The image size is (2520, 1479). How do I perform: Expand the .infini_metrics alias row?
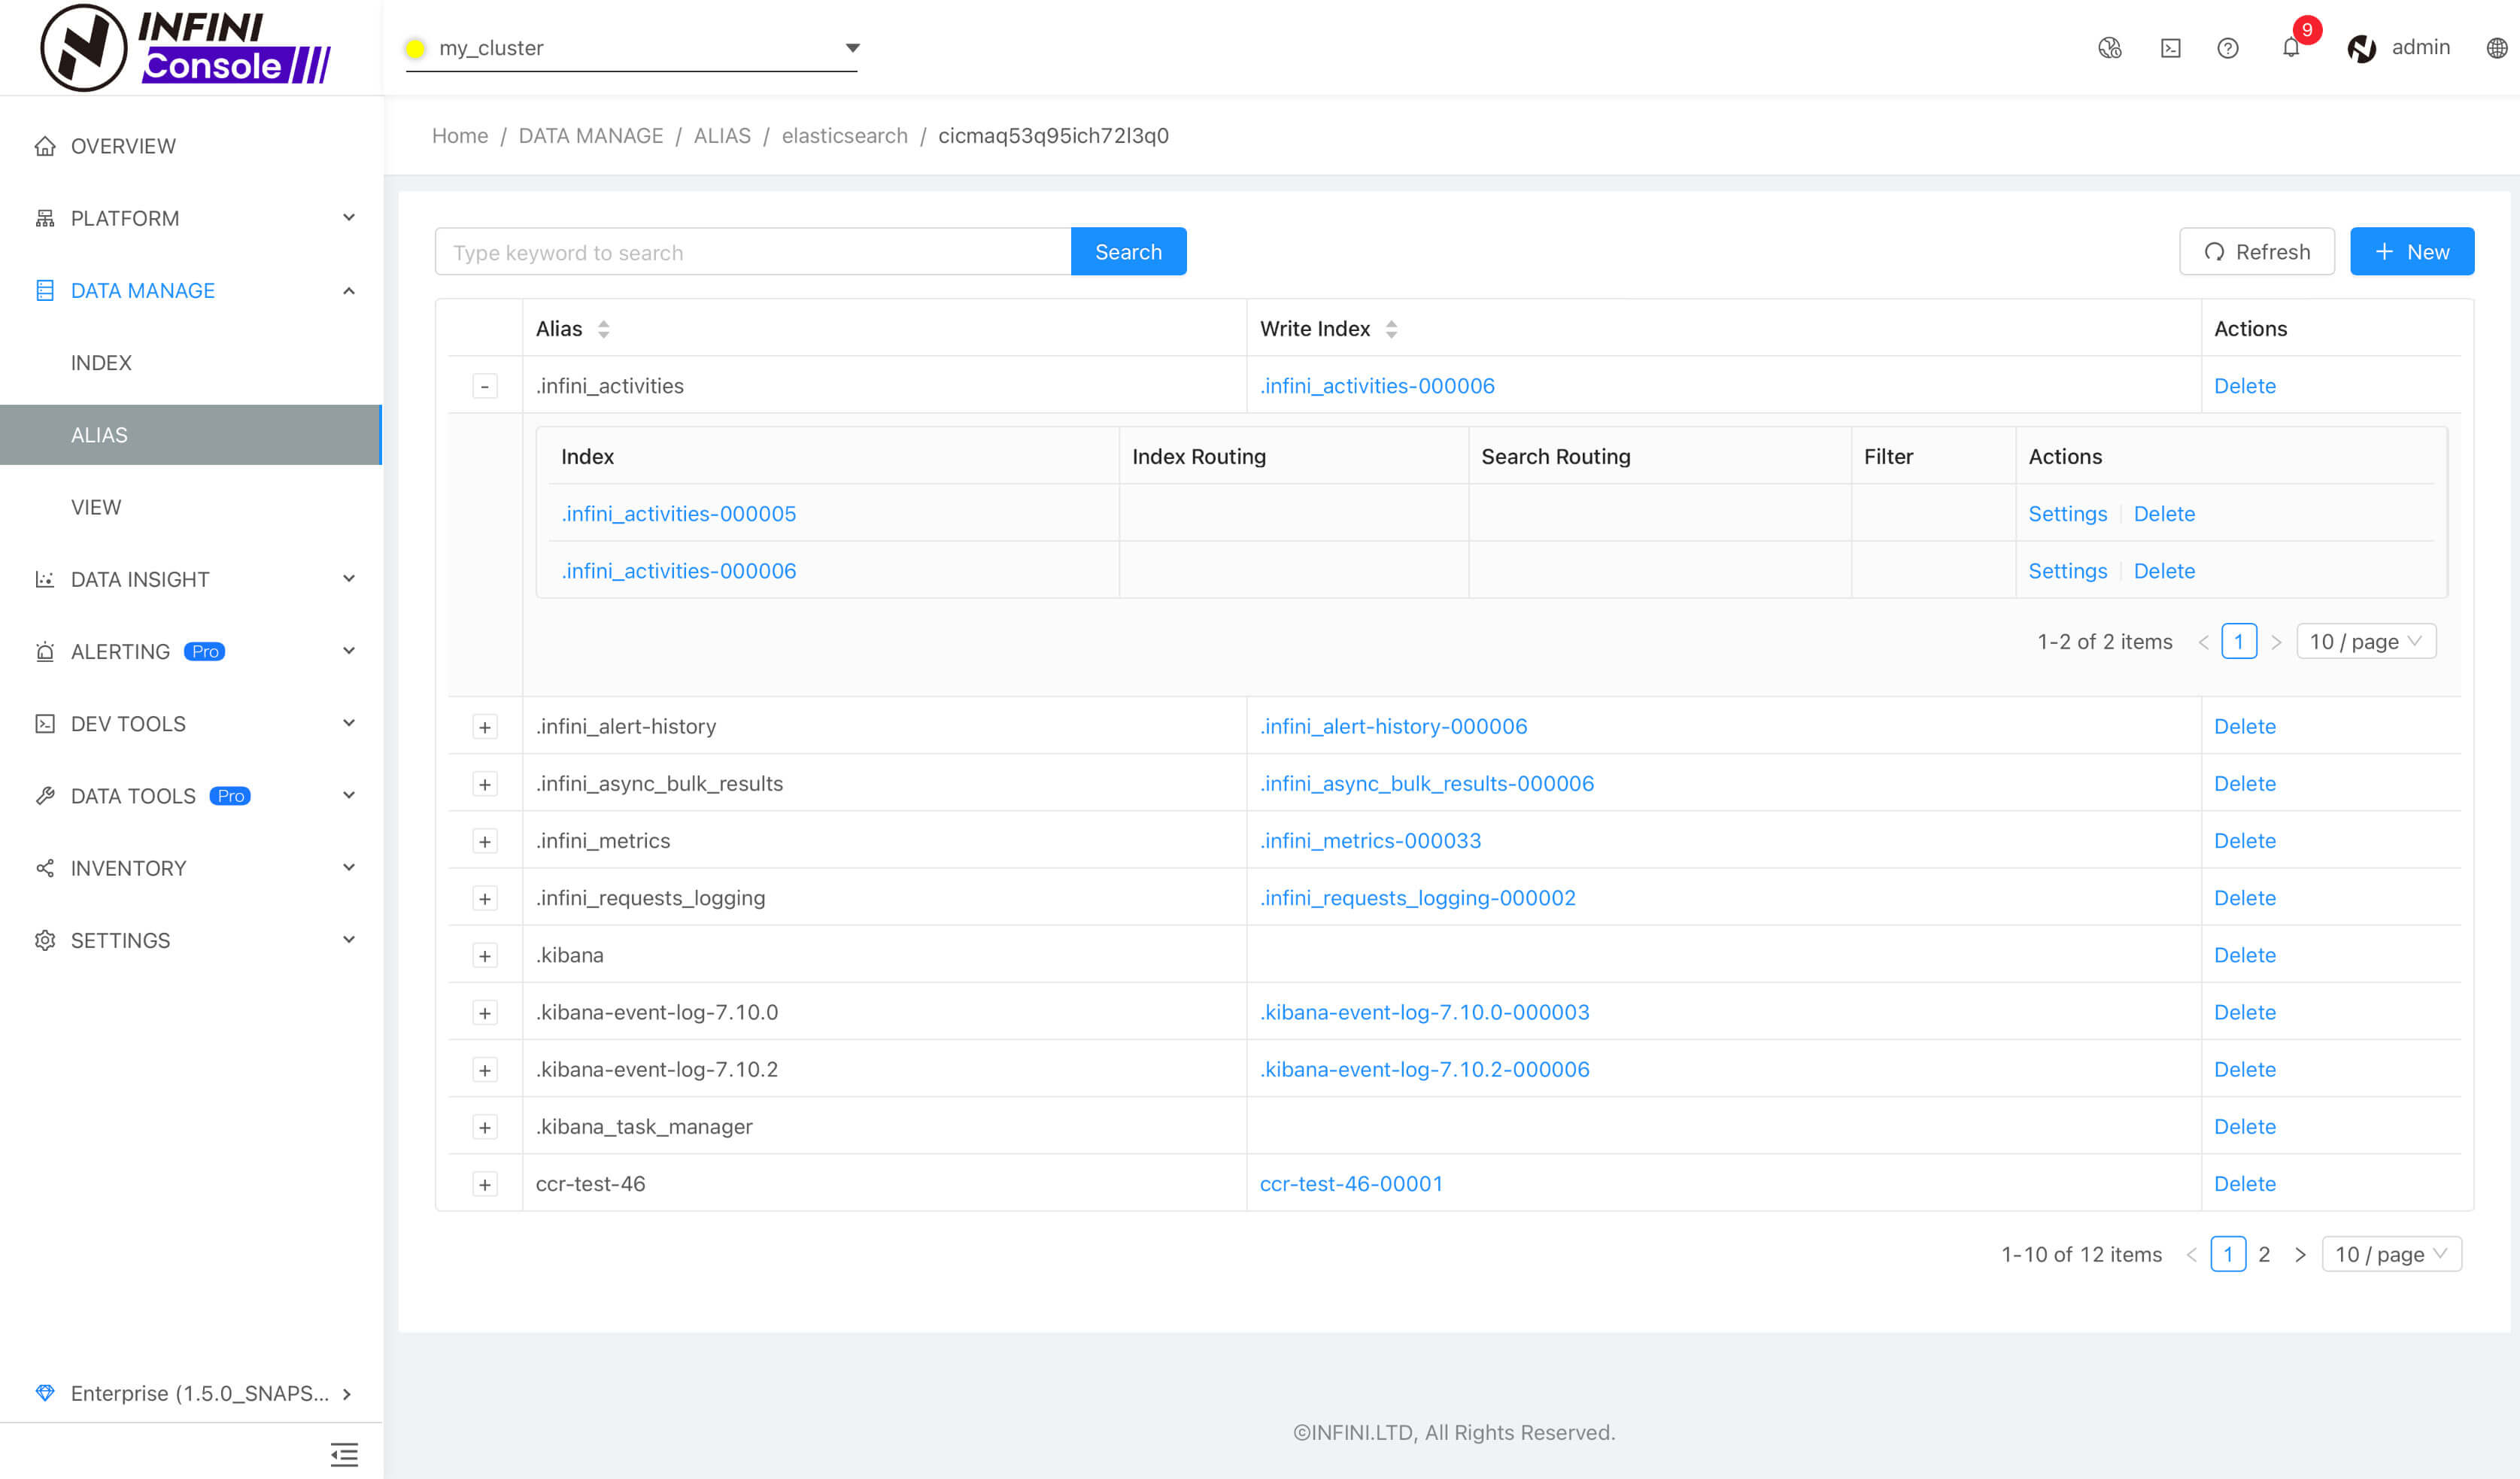(x=485, y=841)
